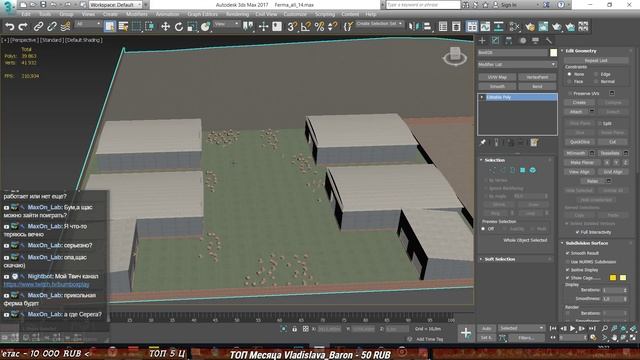The width and height of the screenshot is (640, 360).
Task: Click the Make Planar button
Action: pyautogui.click(x=582, y=162)
